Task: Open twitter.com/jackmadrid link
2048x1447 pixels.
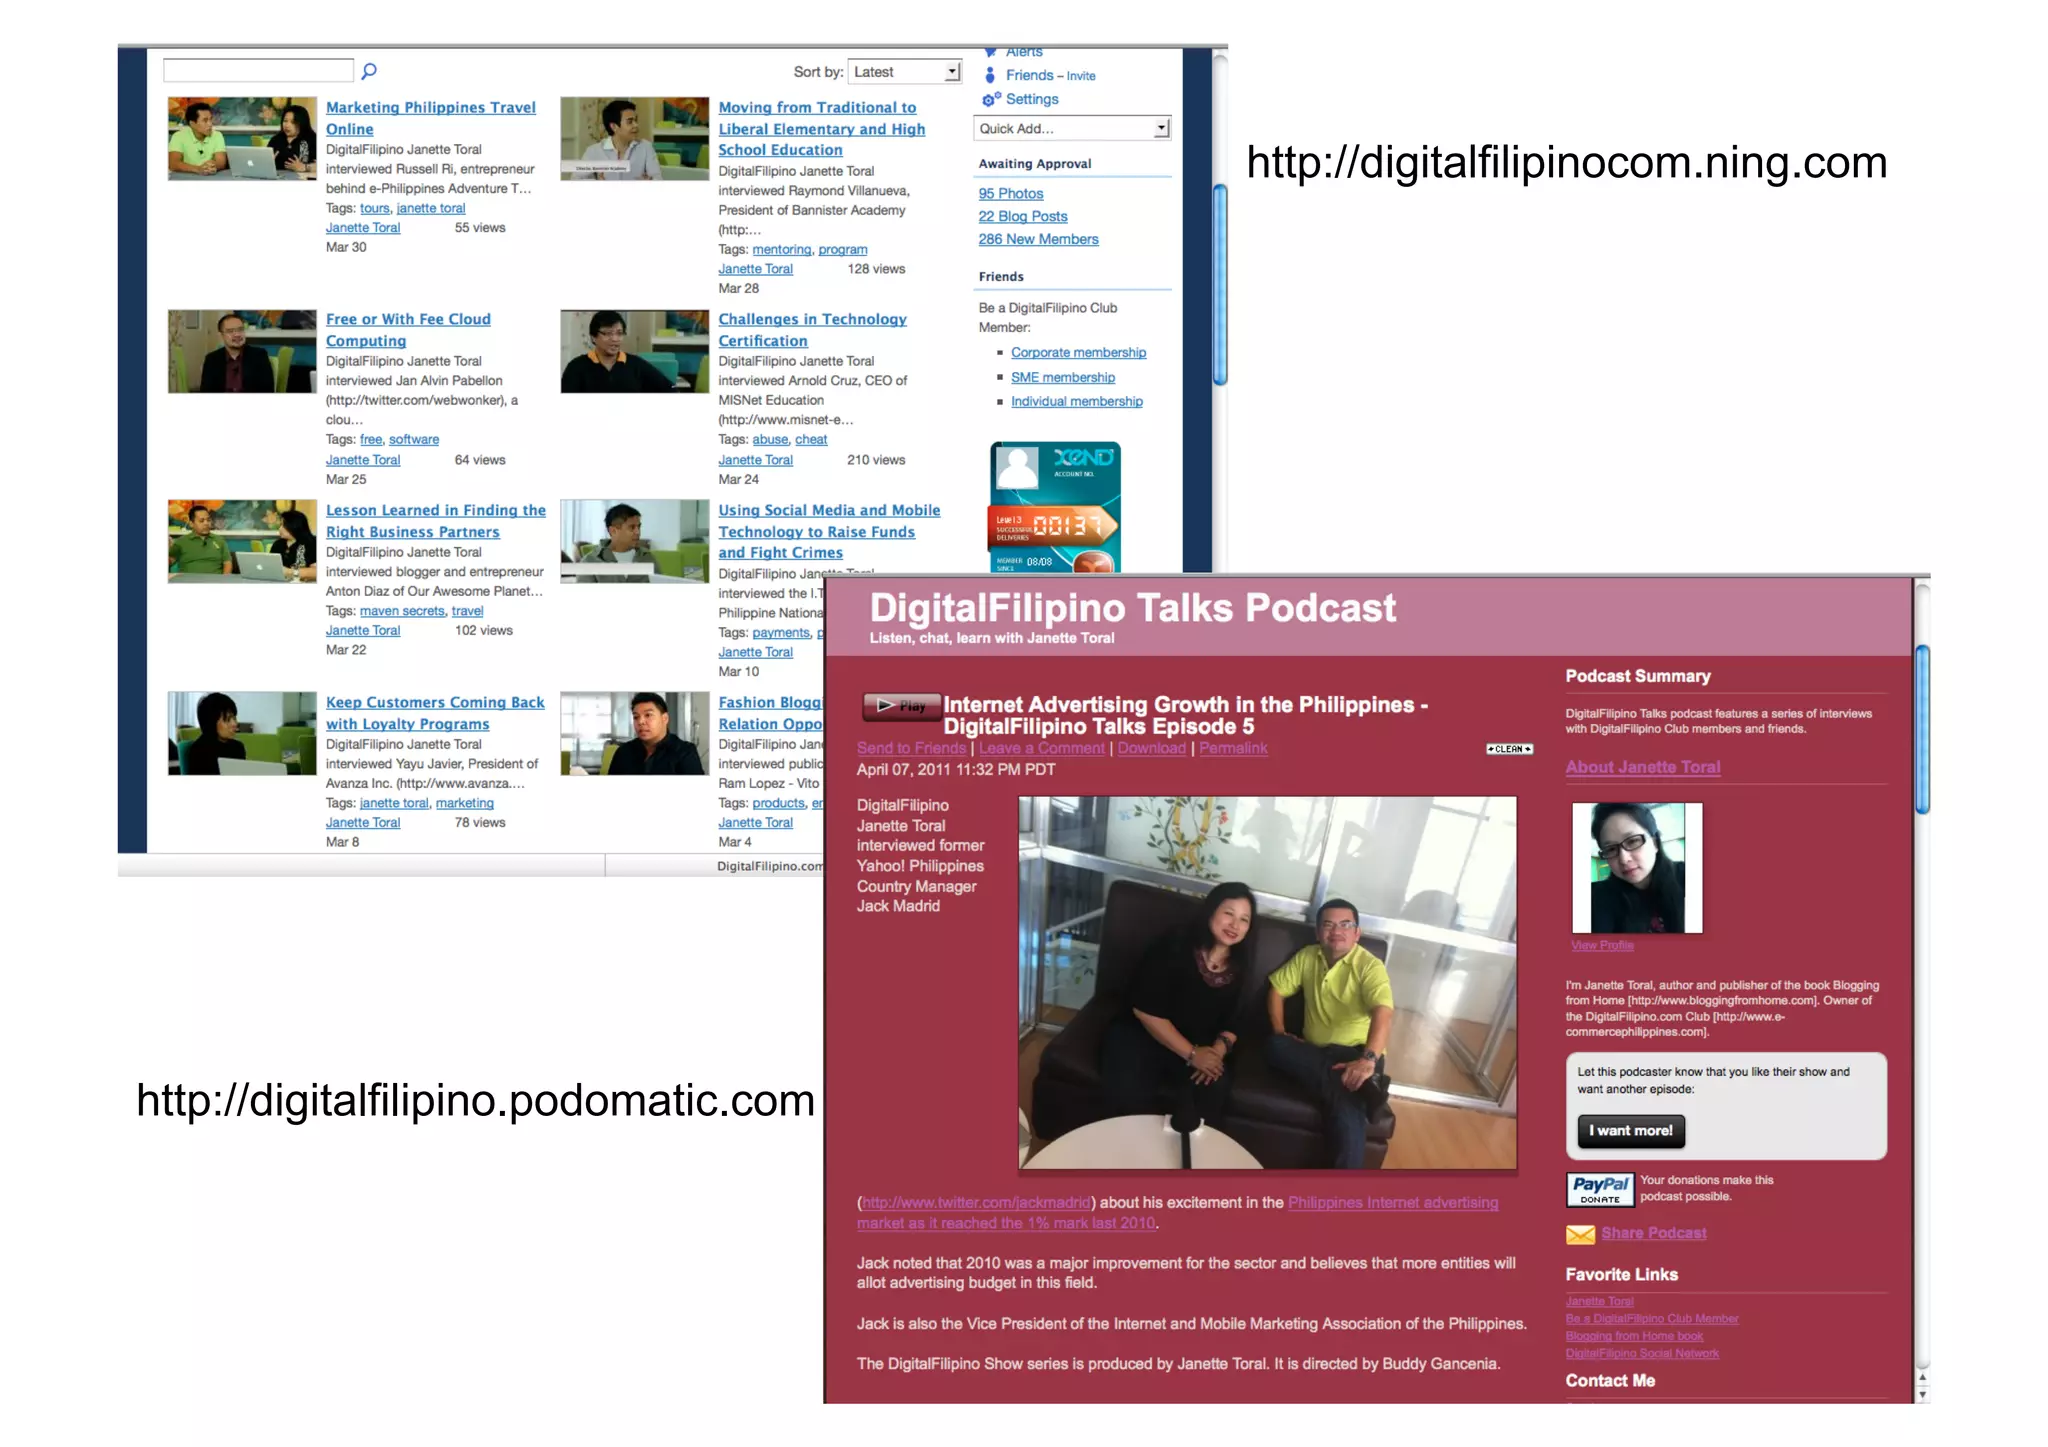Action: [x=976, y=1204]
